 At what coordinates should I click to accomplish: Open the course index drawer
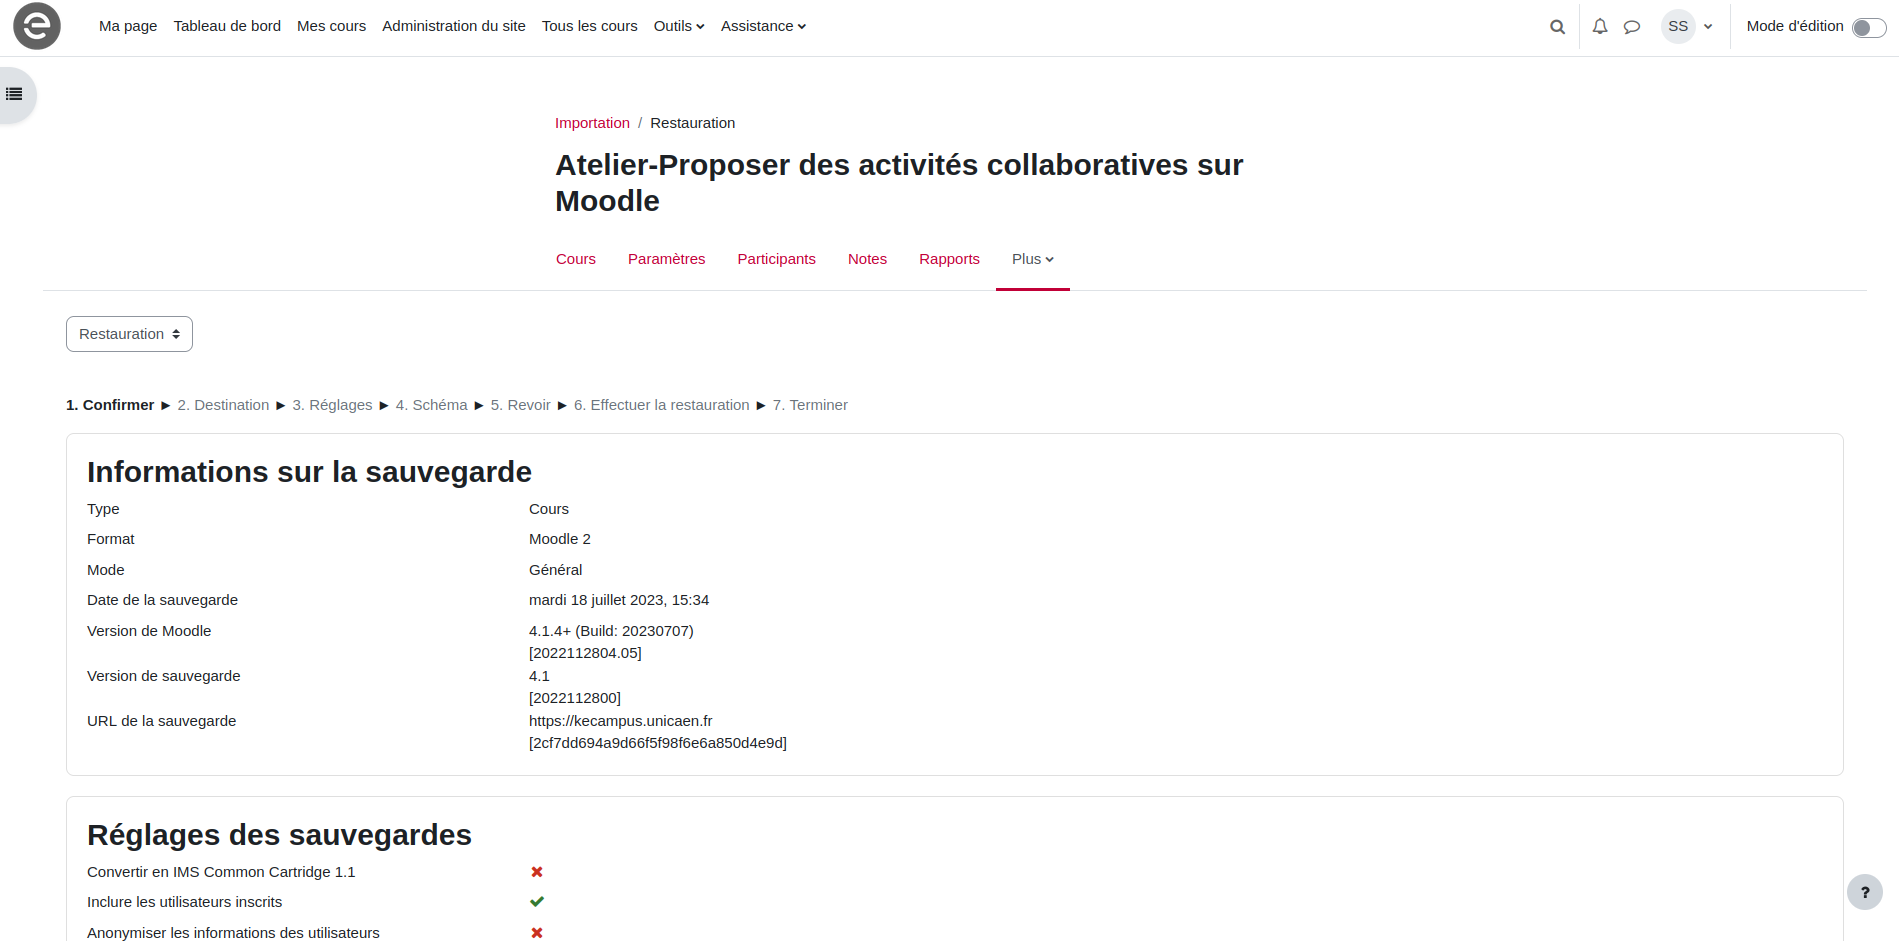(15, 94)
